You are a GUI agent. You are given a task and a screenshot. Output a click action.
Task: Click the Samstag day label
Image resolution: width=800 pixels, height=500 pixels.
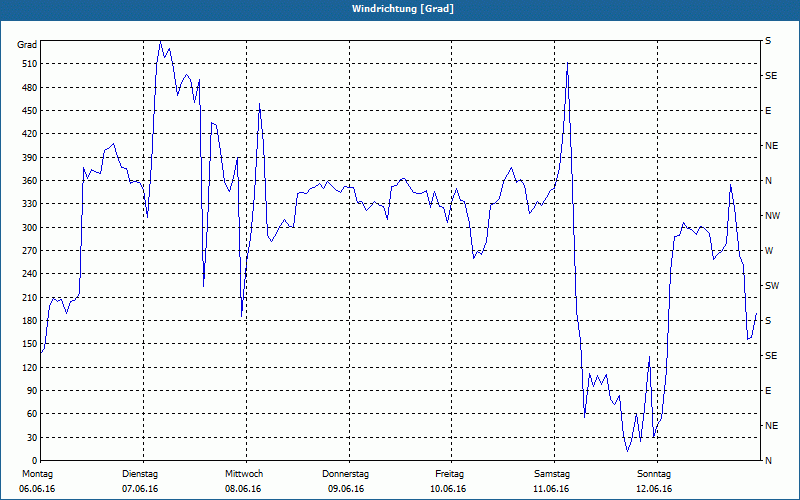[x=552, y=474]
